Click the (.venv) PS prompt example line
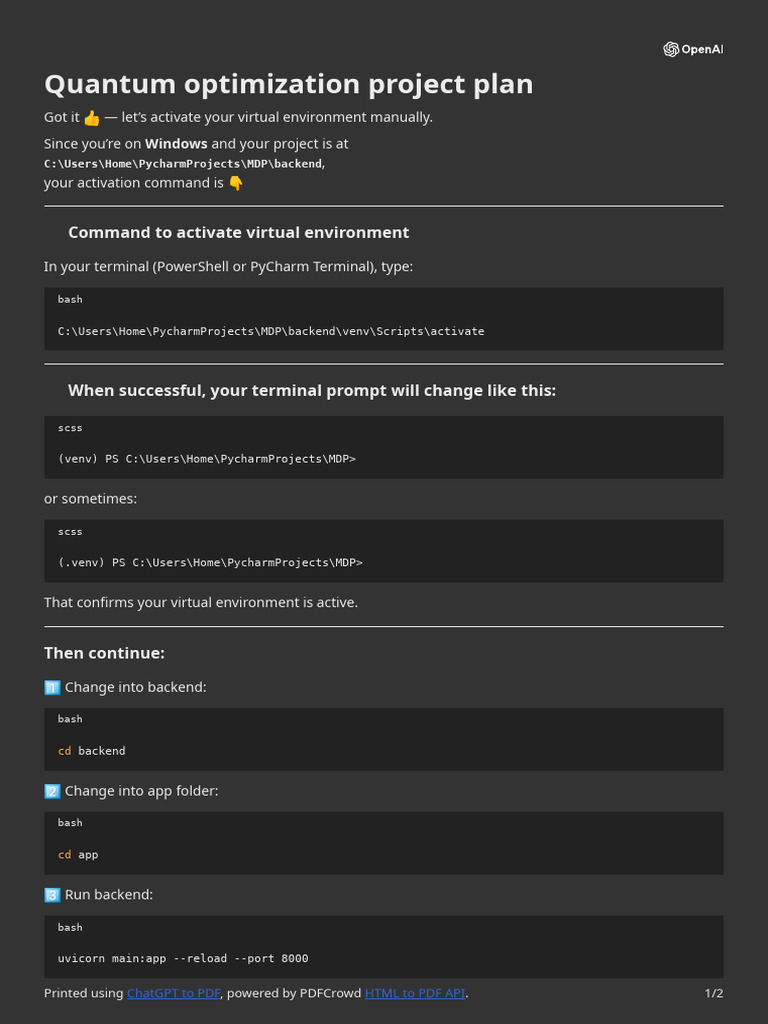This screenshot has height=1024, width=768. click(x=210, y=563)
